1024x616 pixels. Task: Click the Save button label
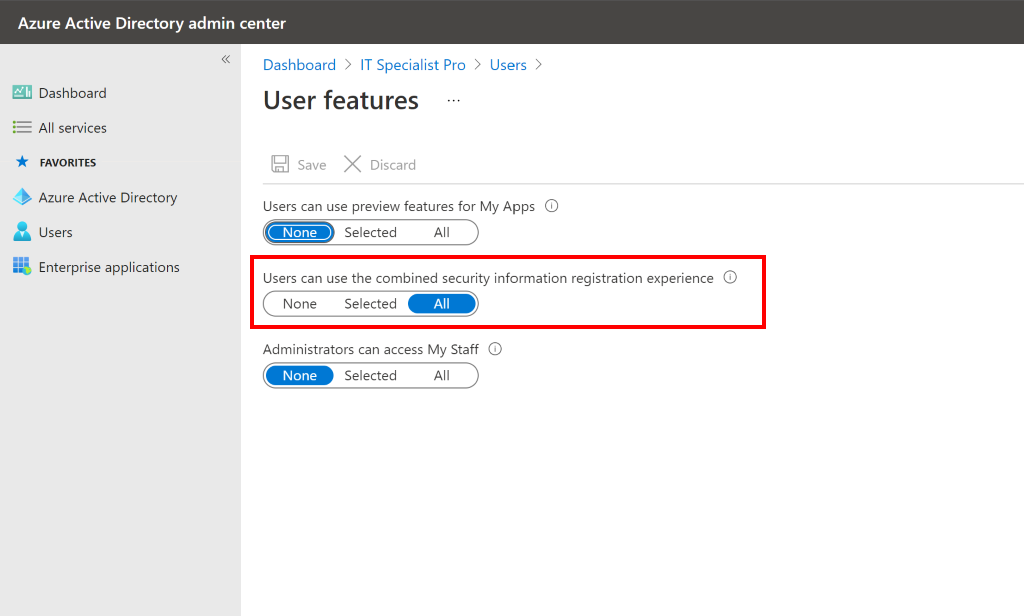(312, 165)
